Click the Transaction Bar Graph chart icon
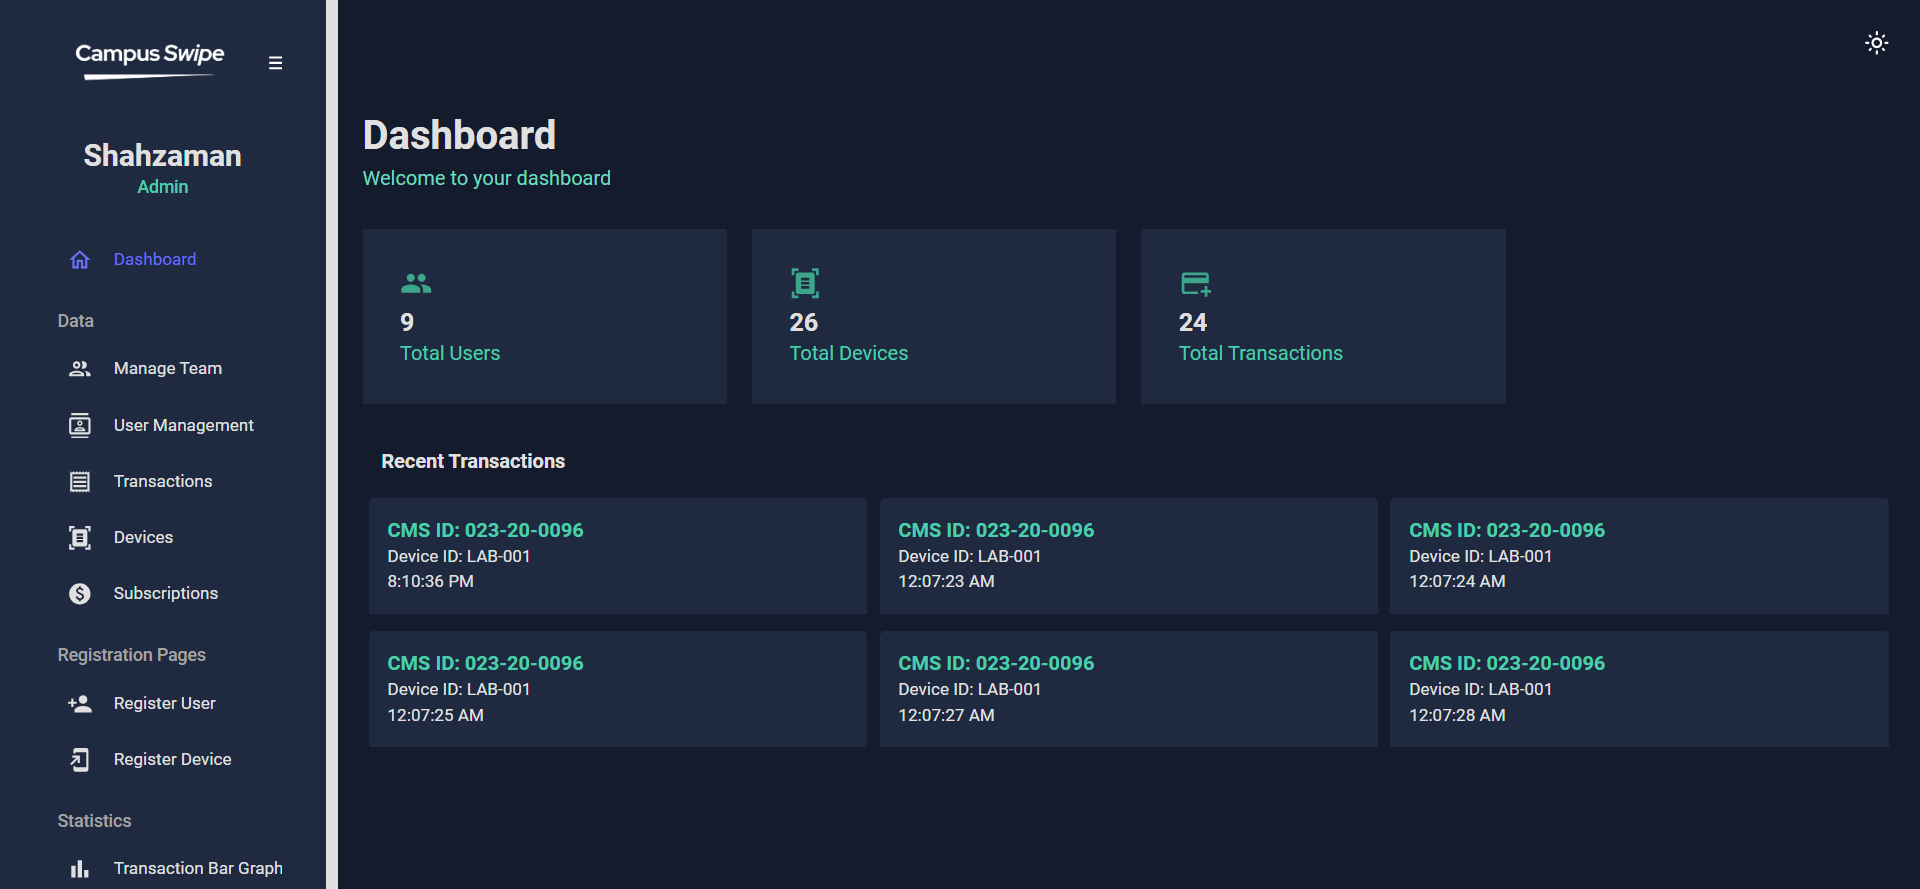This screenshot has height=889, width=1920. 80,869
